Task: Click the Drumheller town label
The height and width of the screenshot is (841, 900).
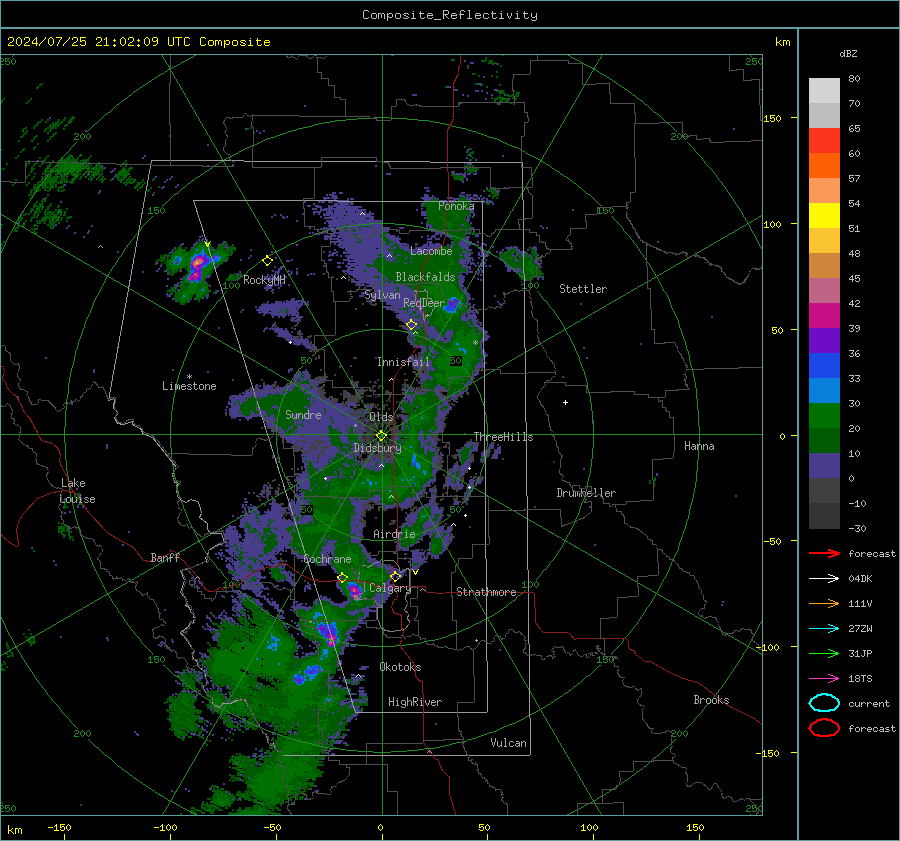Action: pyautogui.click(x=586, y=493)
